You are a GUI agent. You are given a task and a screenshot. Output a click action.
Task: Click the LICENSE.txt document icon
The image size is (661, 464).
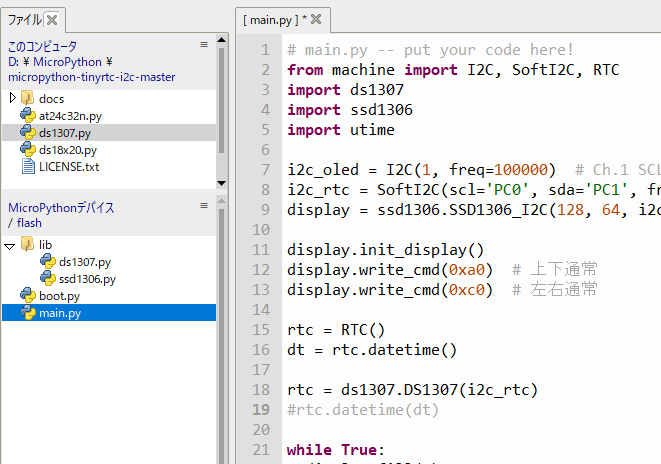pos(28,166)
